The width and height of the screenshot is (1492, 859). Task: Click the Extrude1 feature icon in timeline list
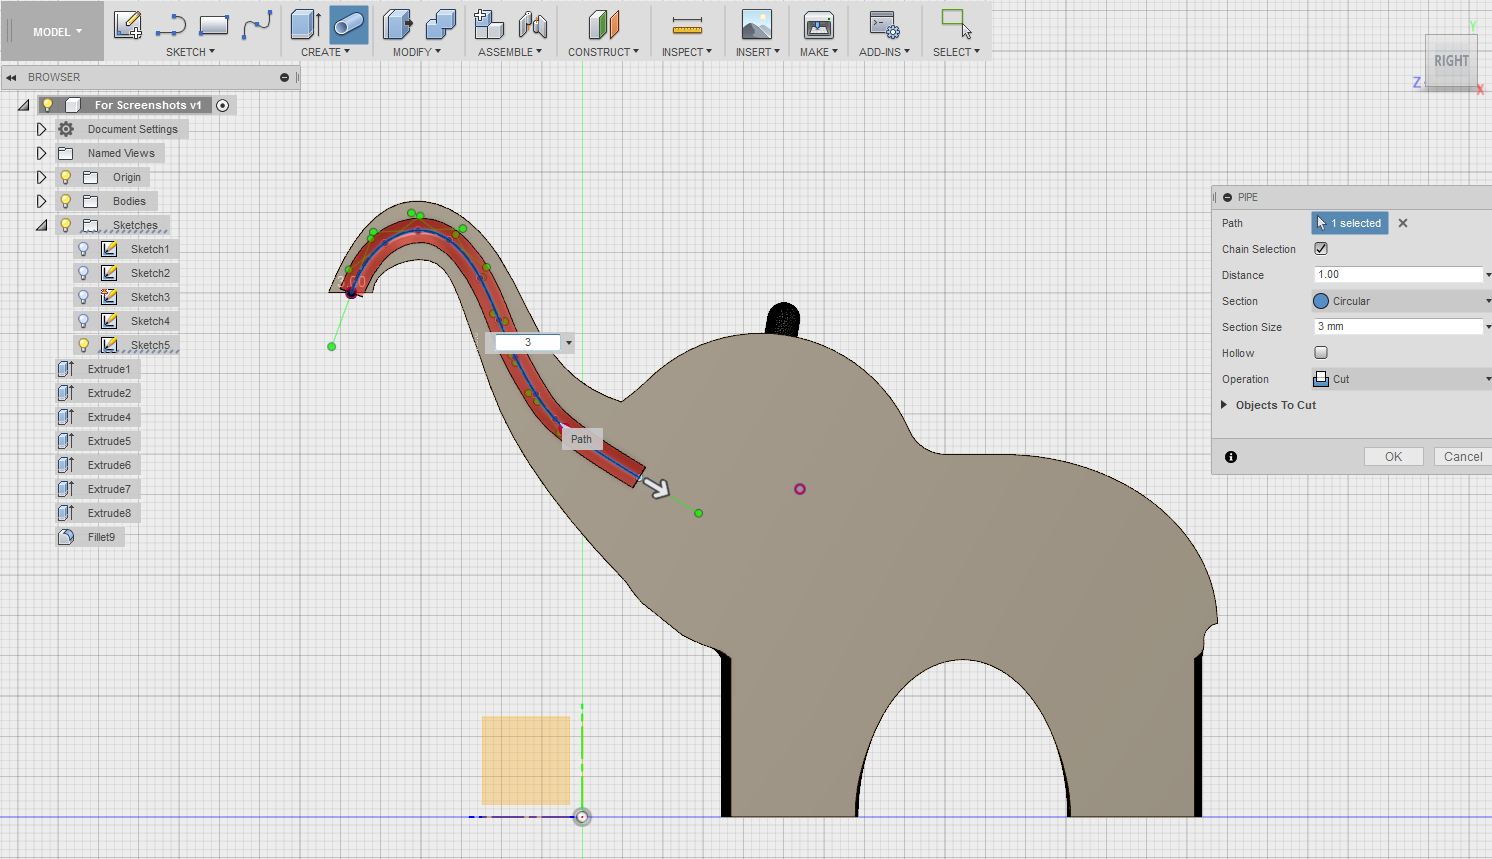pyautogui.click(x=66, y=369)
